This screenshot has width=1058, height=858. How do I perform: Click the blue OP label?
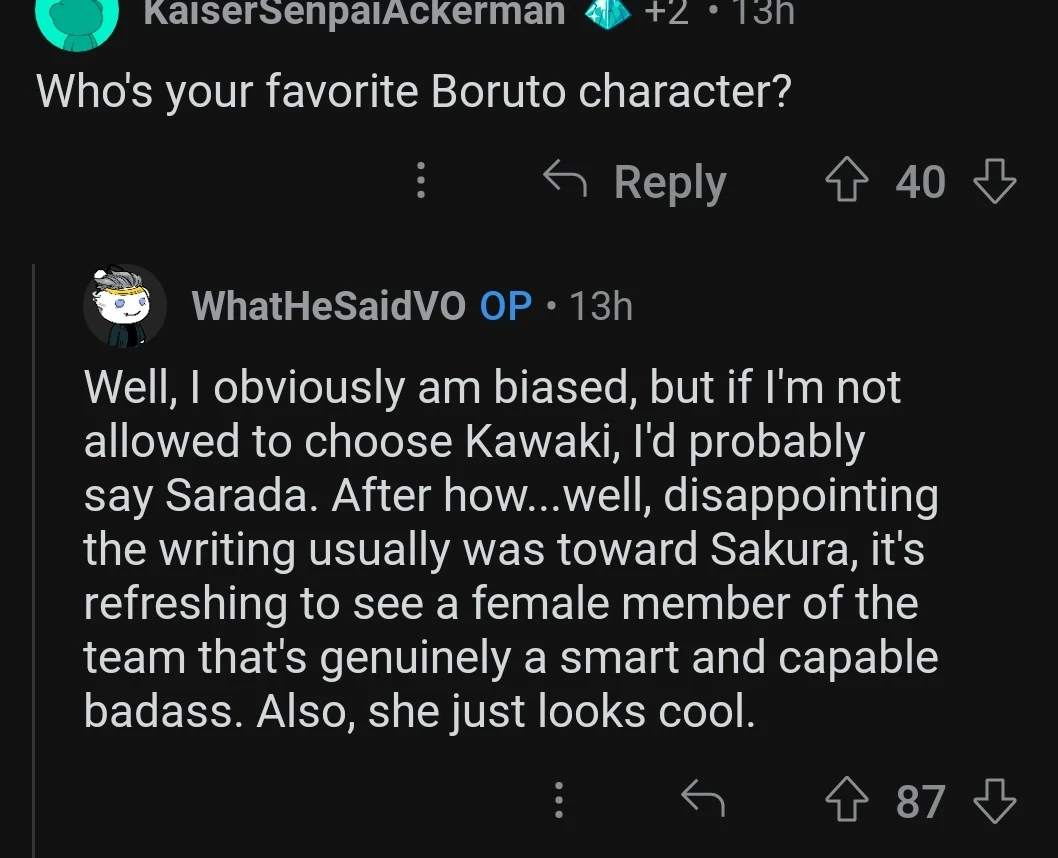pyautogui.click(x=506, y=306)
